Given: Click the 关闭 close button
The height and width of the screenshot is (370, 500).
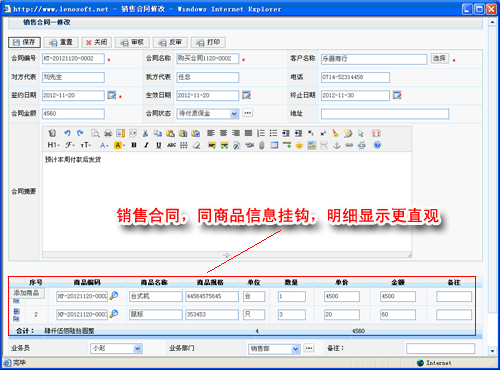Looking at the screenshot, I should click(97, 42).
